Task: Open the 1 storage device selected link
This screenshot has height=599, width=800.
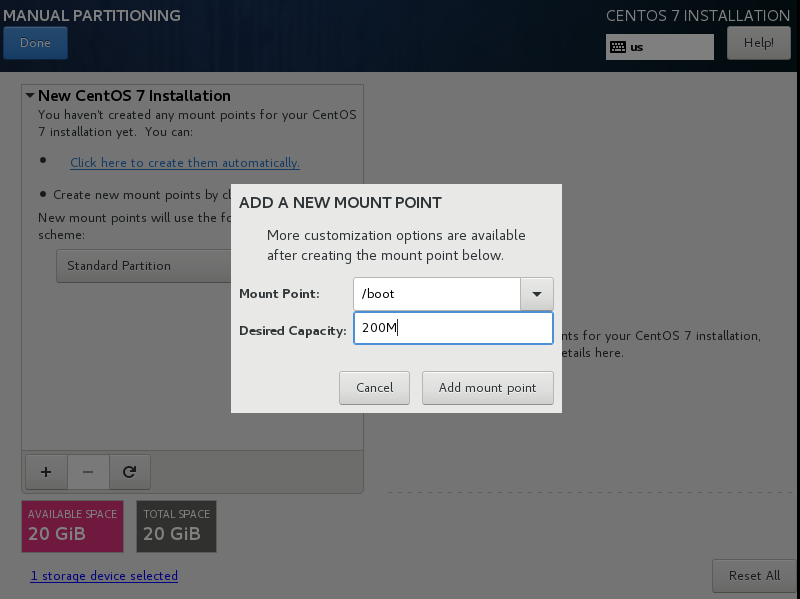Action: coord(104,576)
